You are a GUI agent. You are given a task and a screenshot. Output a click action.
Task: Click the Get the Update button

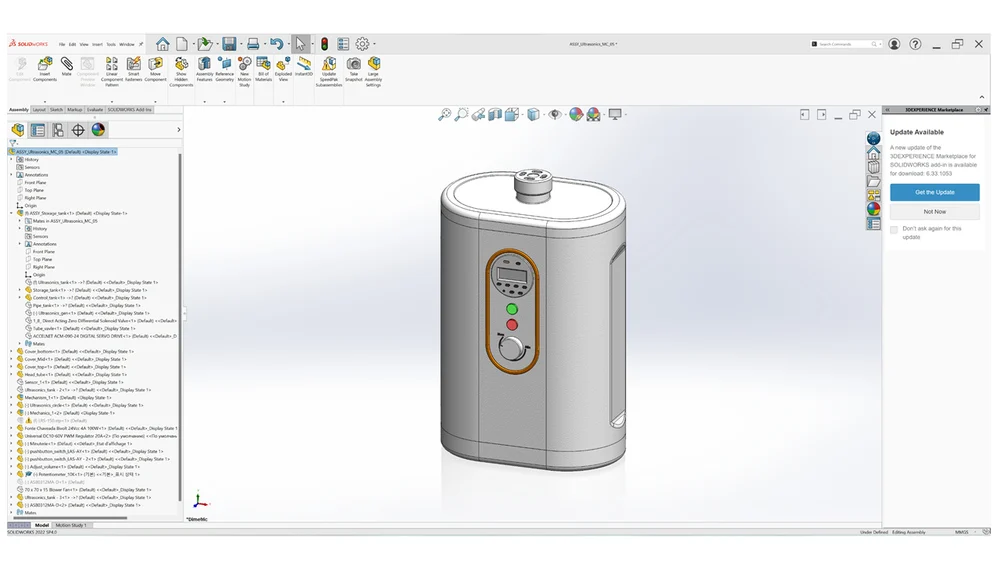point(934,192)
